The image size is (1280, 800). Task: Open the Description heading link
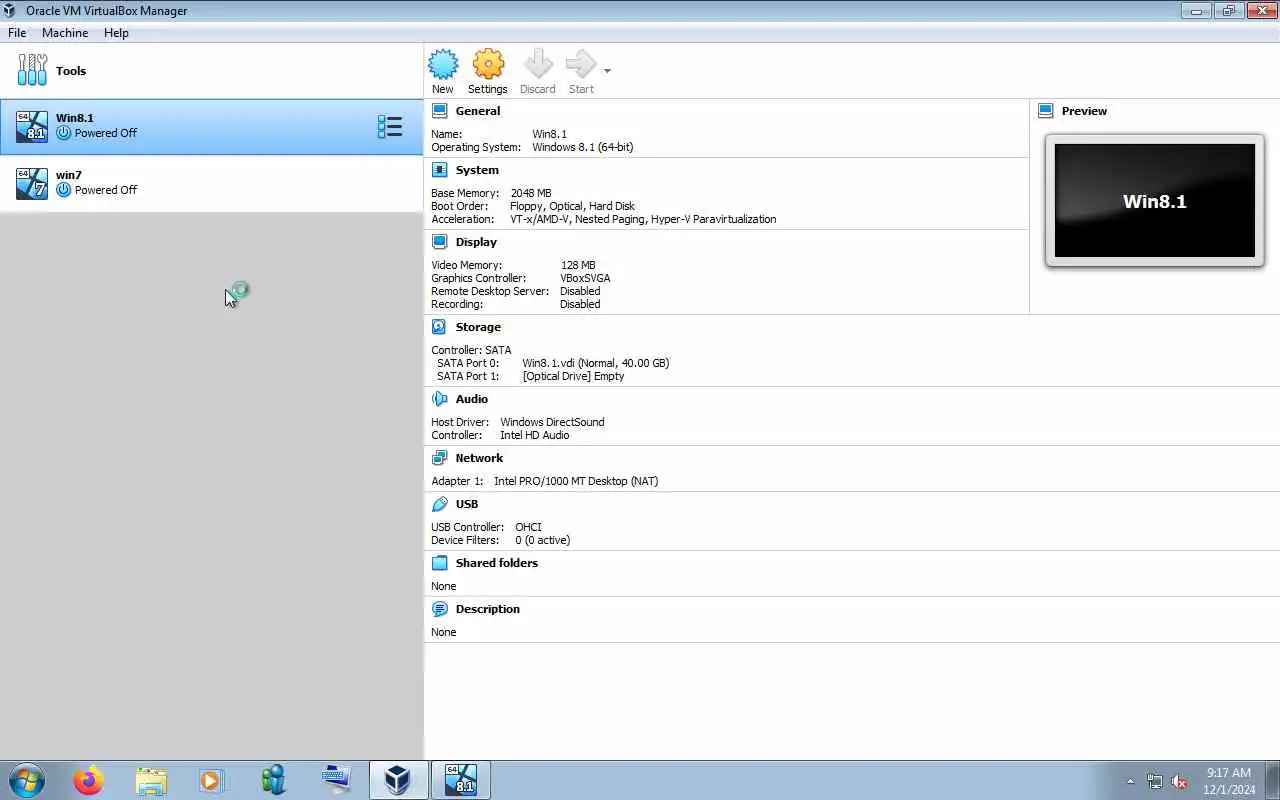click(x=488, y=609)
